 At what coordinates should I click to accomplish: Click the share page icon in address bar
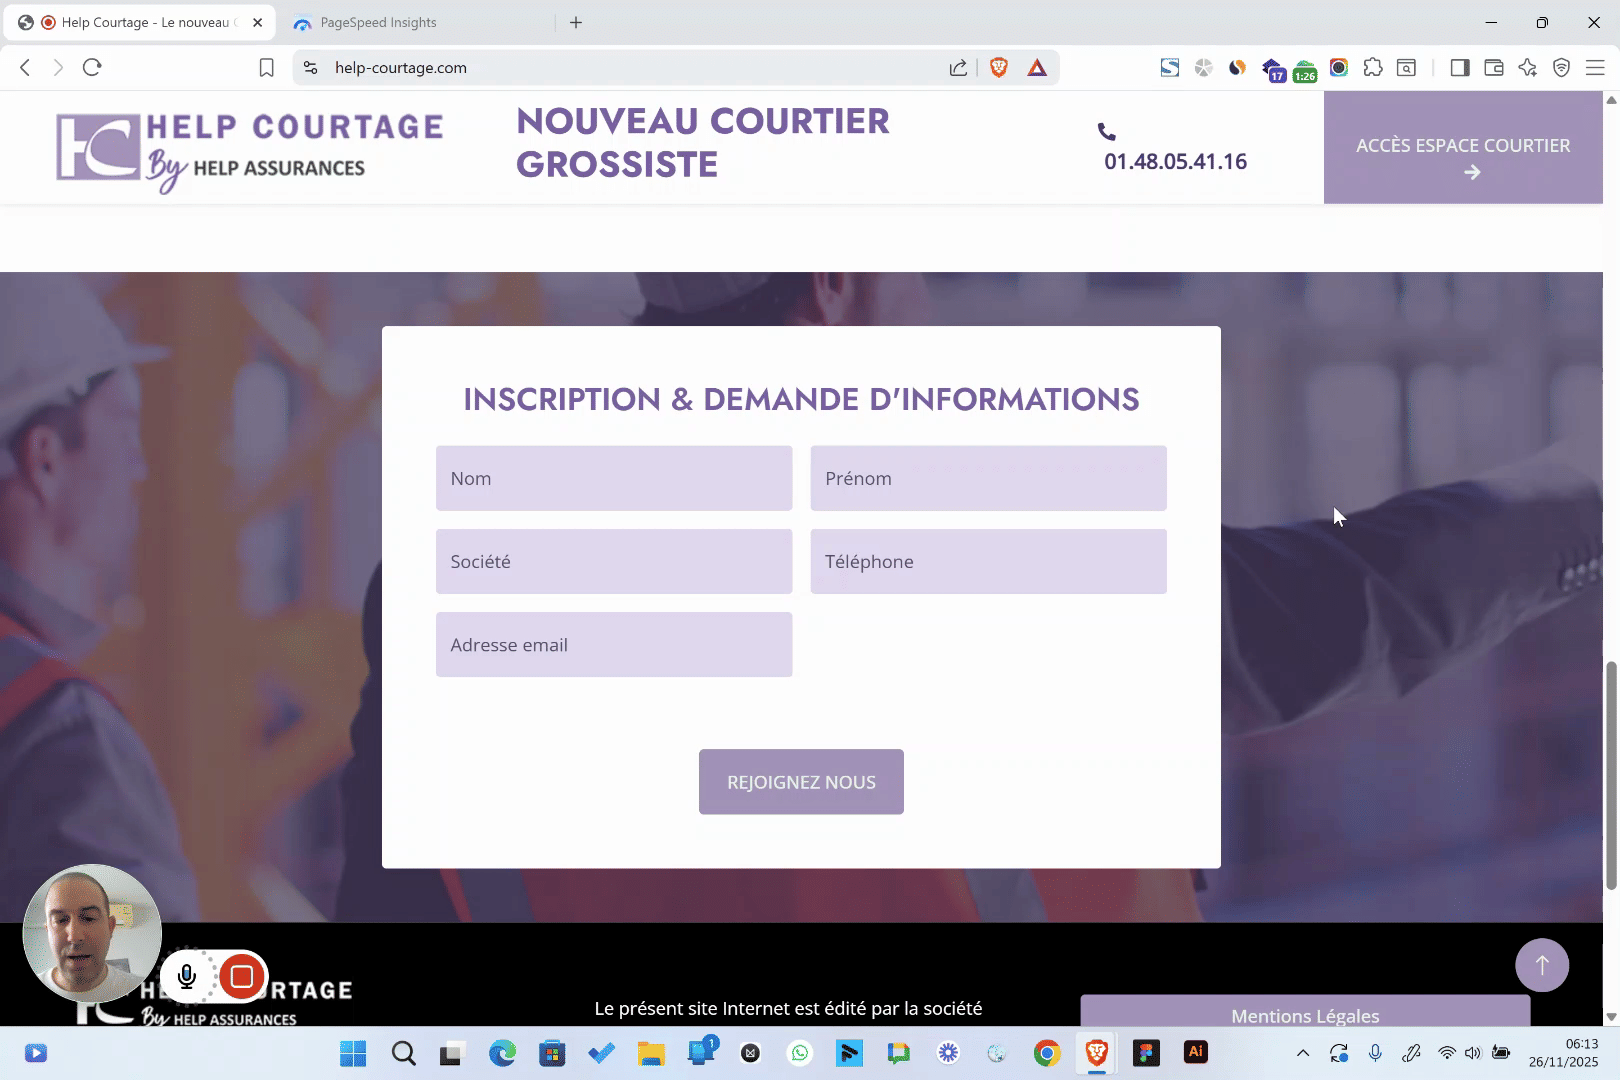pyautogui.click(x=958, y=67)
